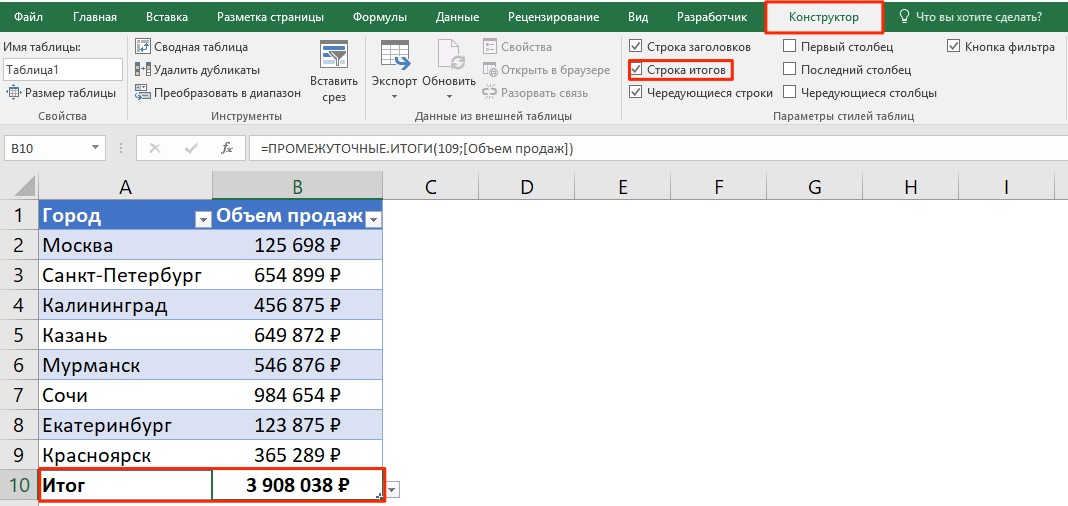Click the insert function fx icon
This screenshot has width=1068, height=506.
coord(227,148)
